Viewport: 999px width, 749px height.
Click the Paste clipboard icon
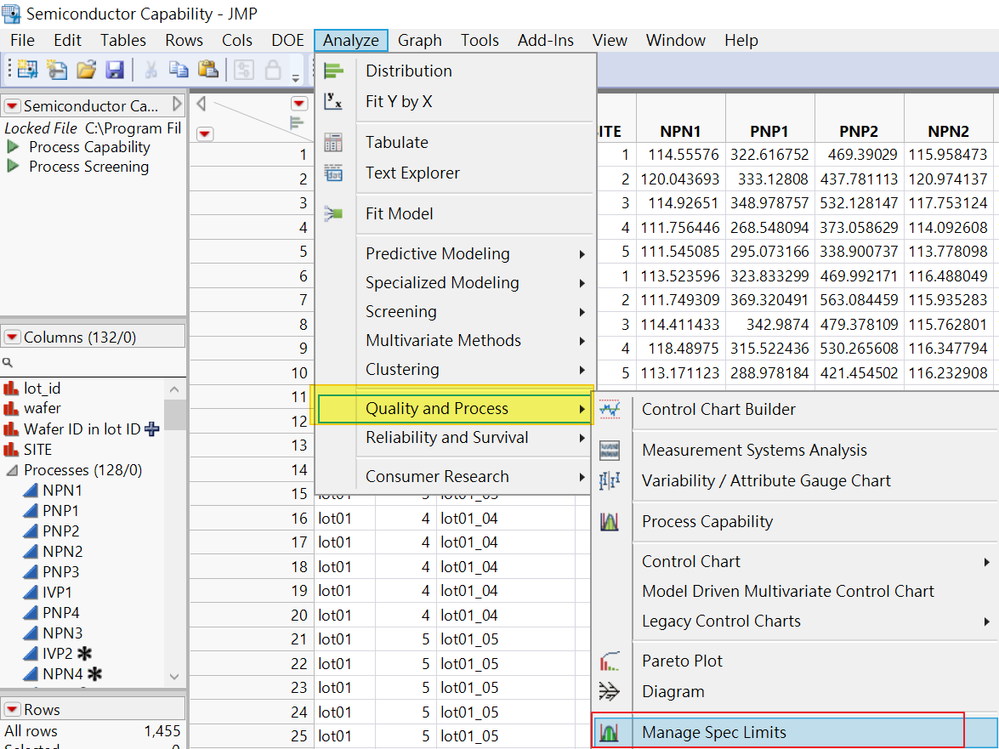[x=208, y=70]
